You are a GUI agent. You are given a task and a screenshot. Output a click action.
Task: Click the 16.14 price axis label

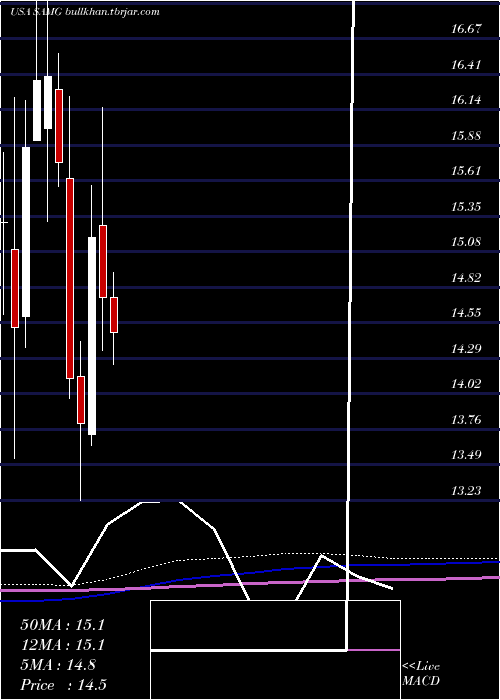click(x=466, y=100)
